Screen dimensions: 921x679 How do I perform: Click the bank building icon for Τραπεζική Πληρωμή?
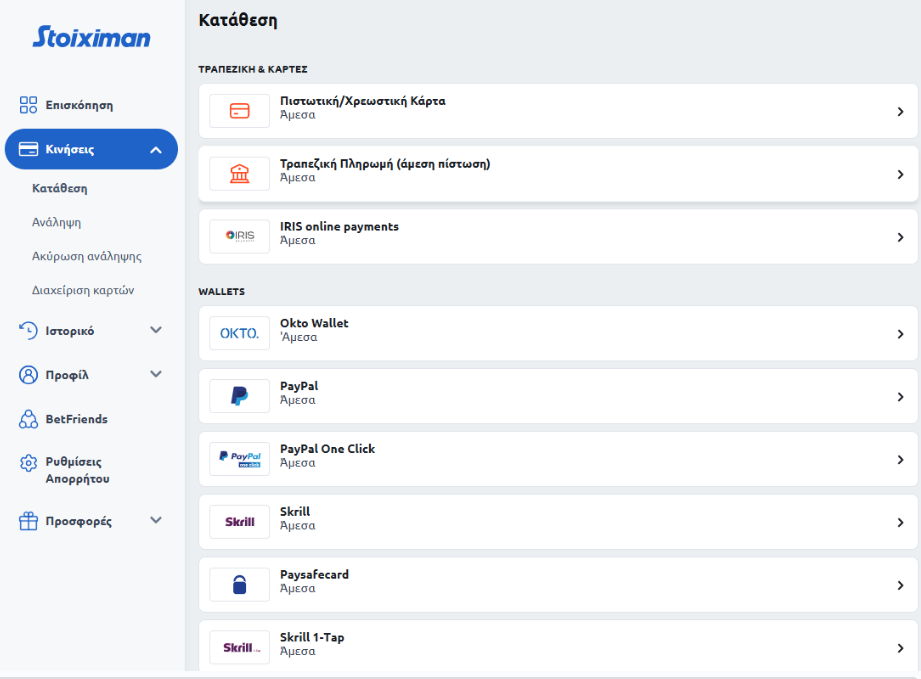coord(239,174)
